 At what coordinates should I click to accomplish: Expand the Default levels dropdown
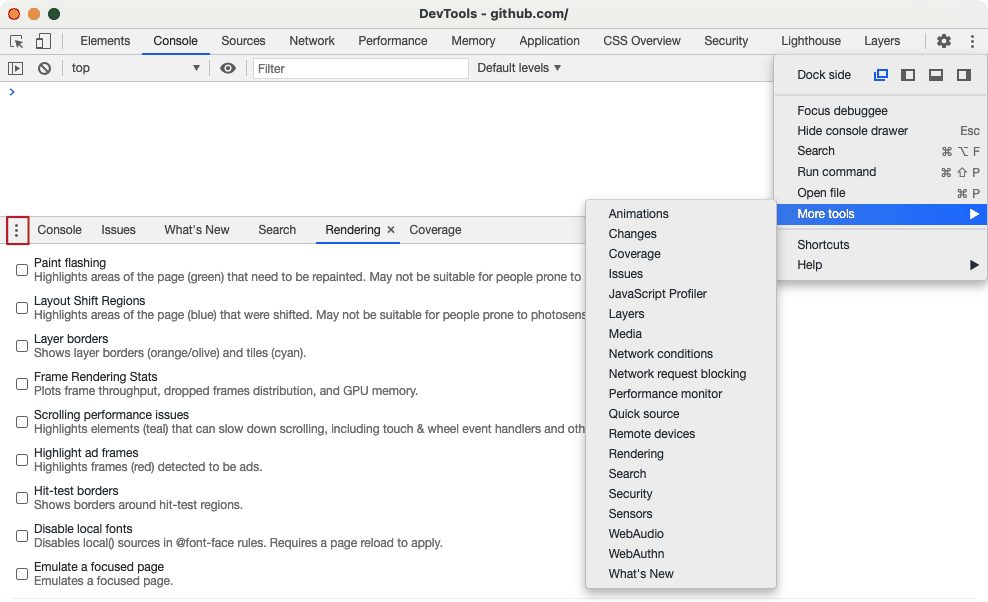coord(519,68)
